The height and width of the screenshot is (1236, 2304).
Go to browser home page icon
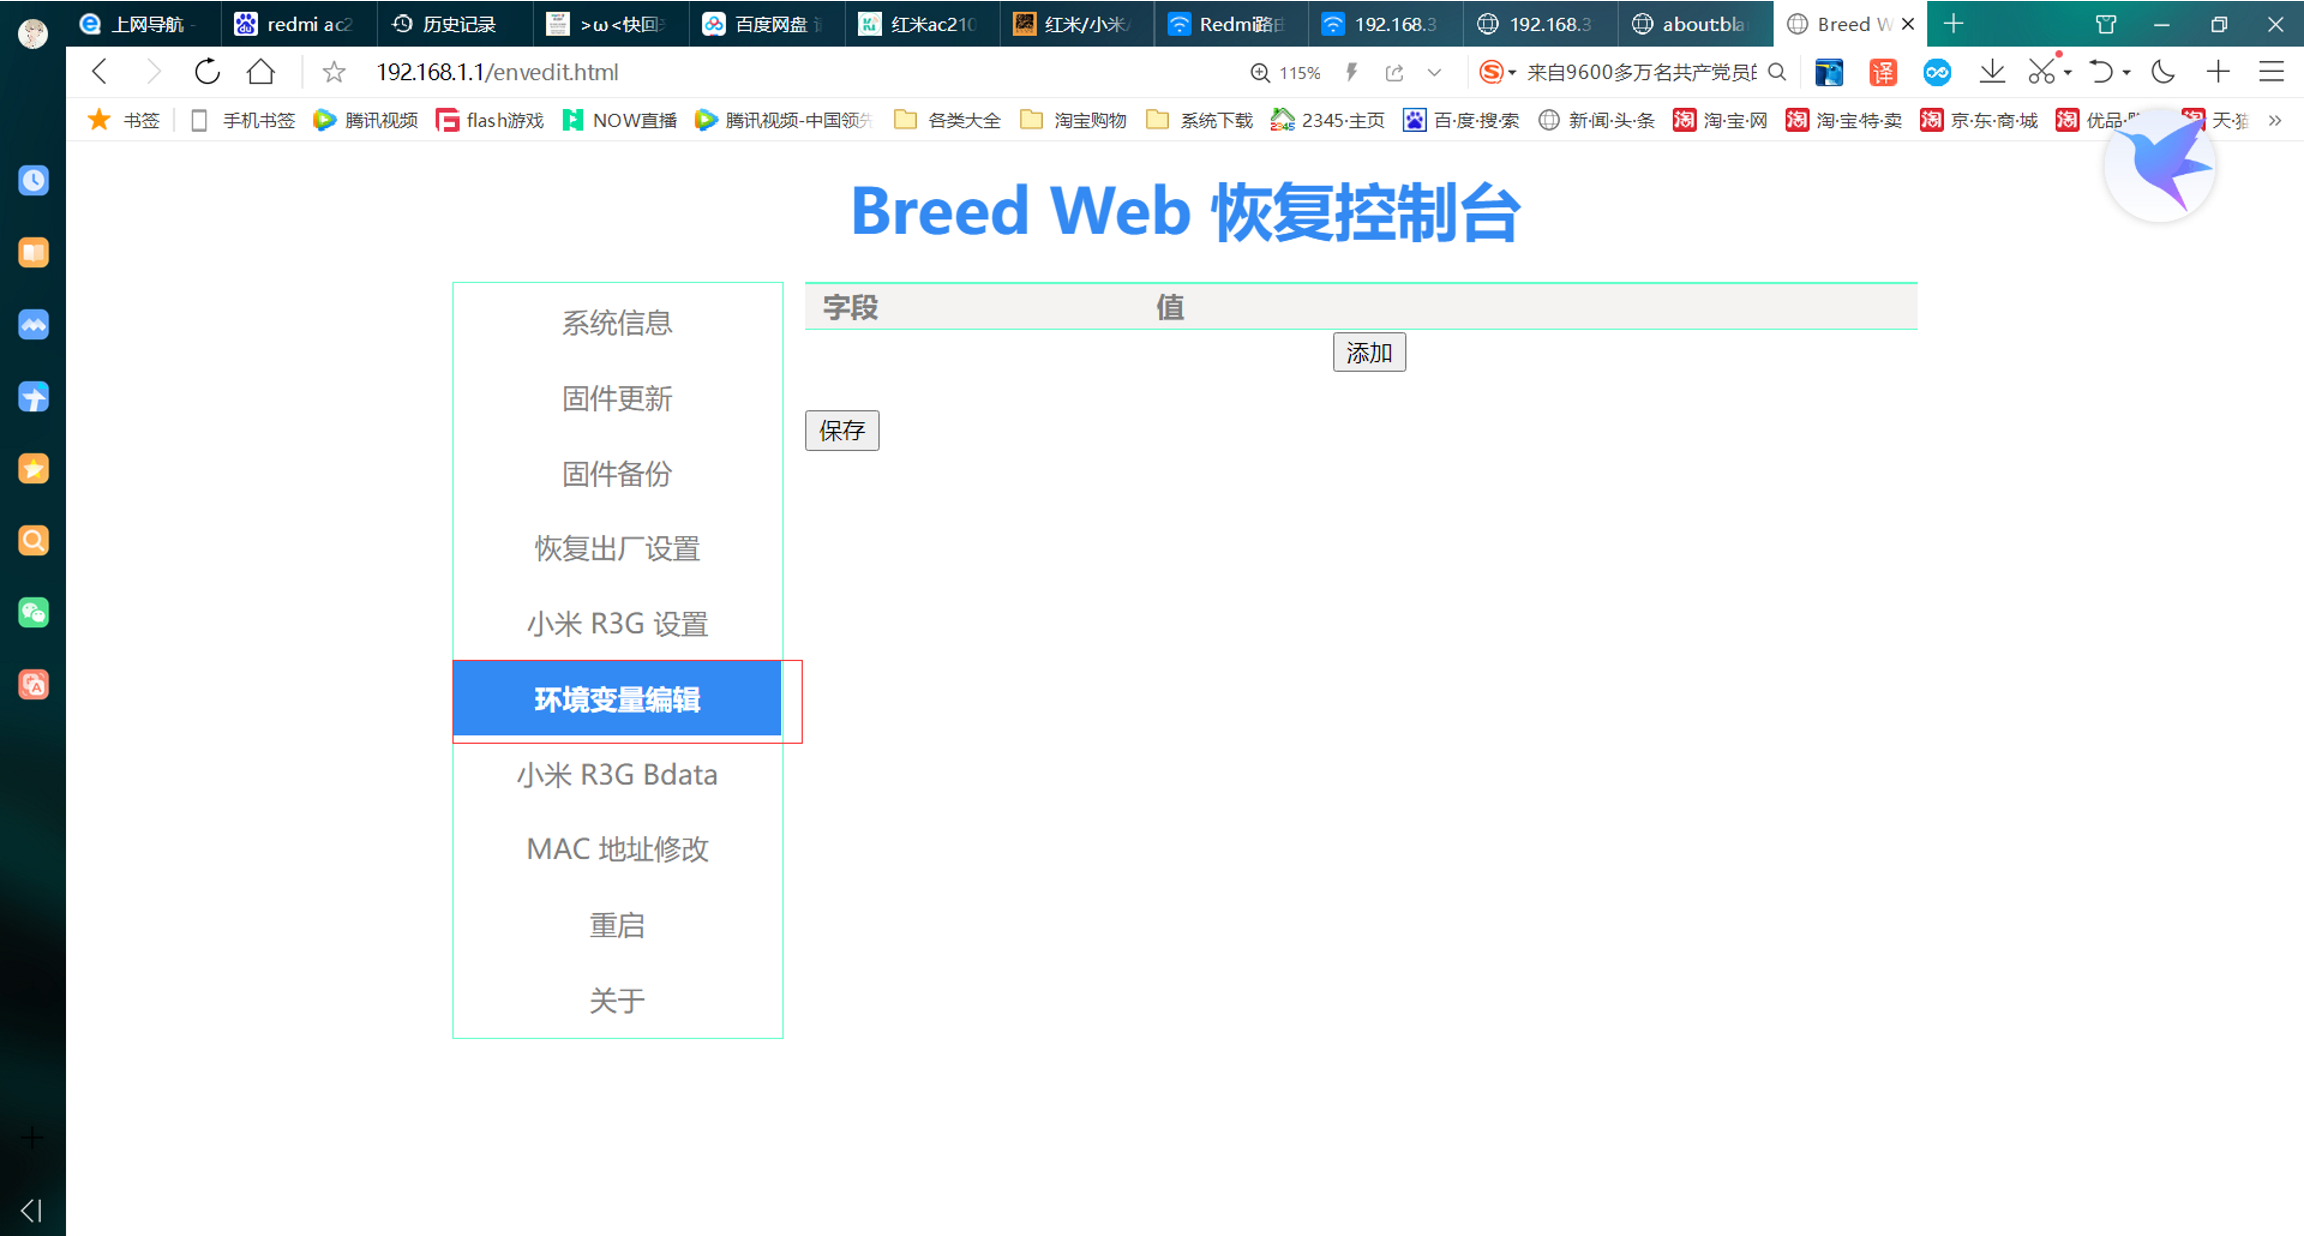pos(261,72)
